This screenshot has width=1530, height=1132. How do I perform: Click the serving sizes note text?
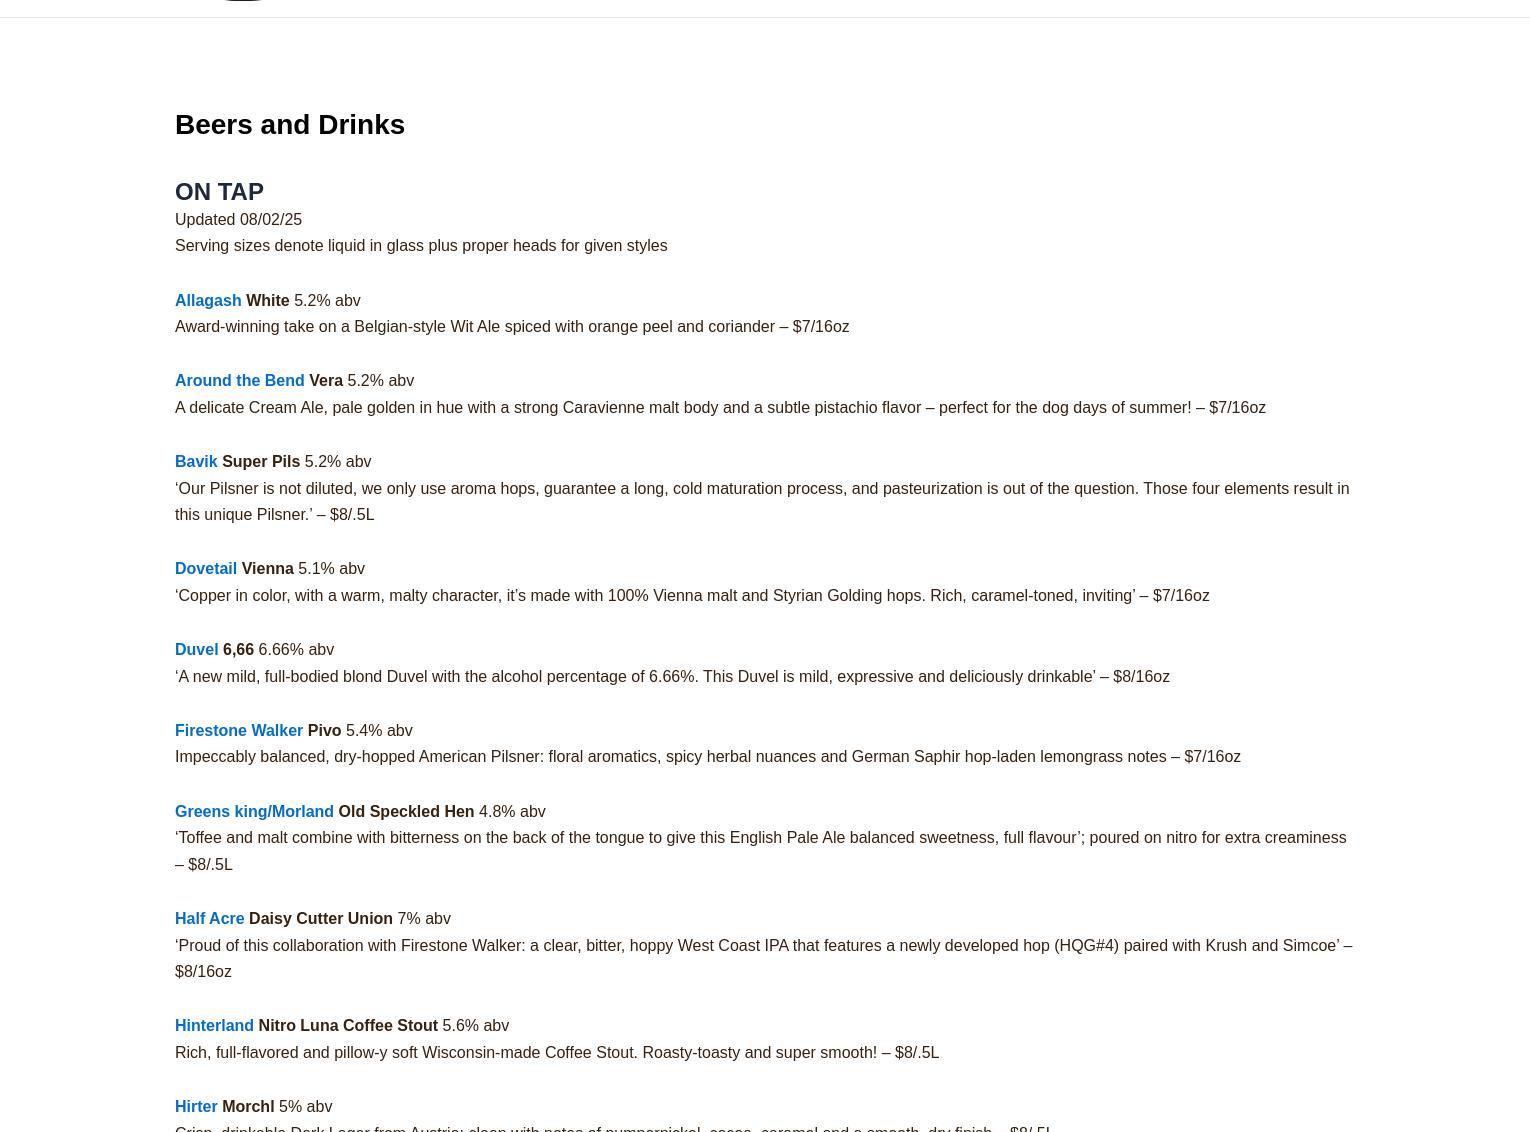tap(421, 245)
